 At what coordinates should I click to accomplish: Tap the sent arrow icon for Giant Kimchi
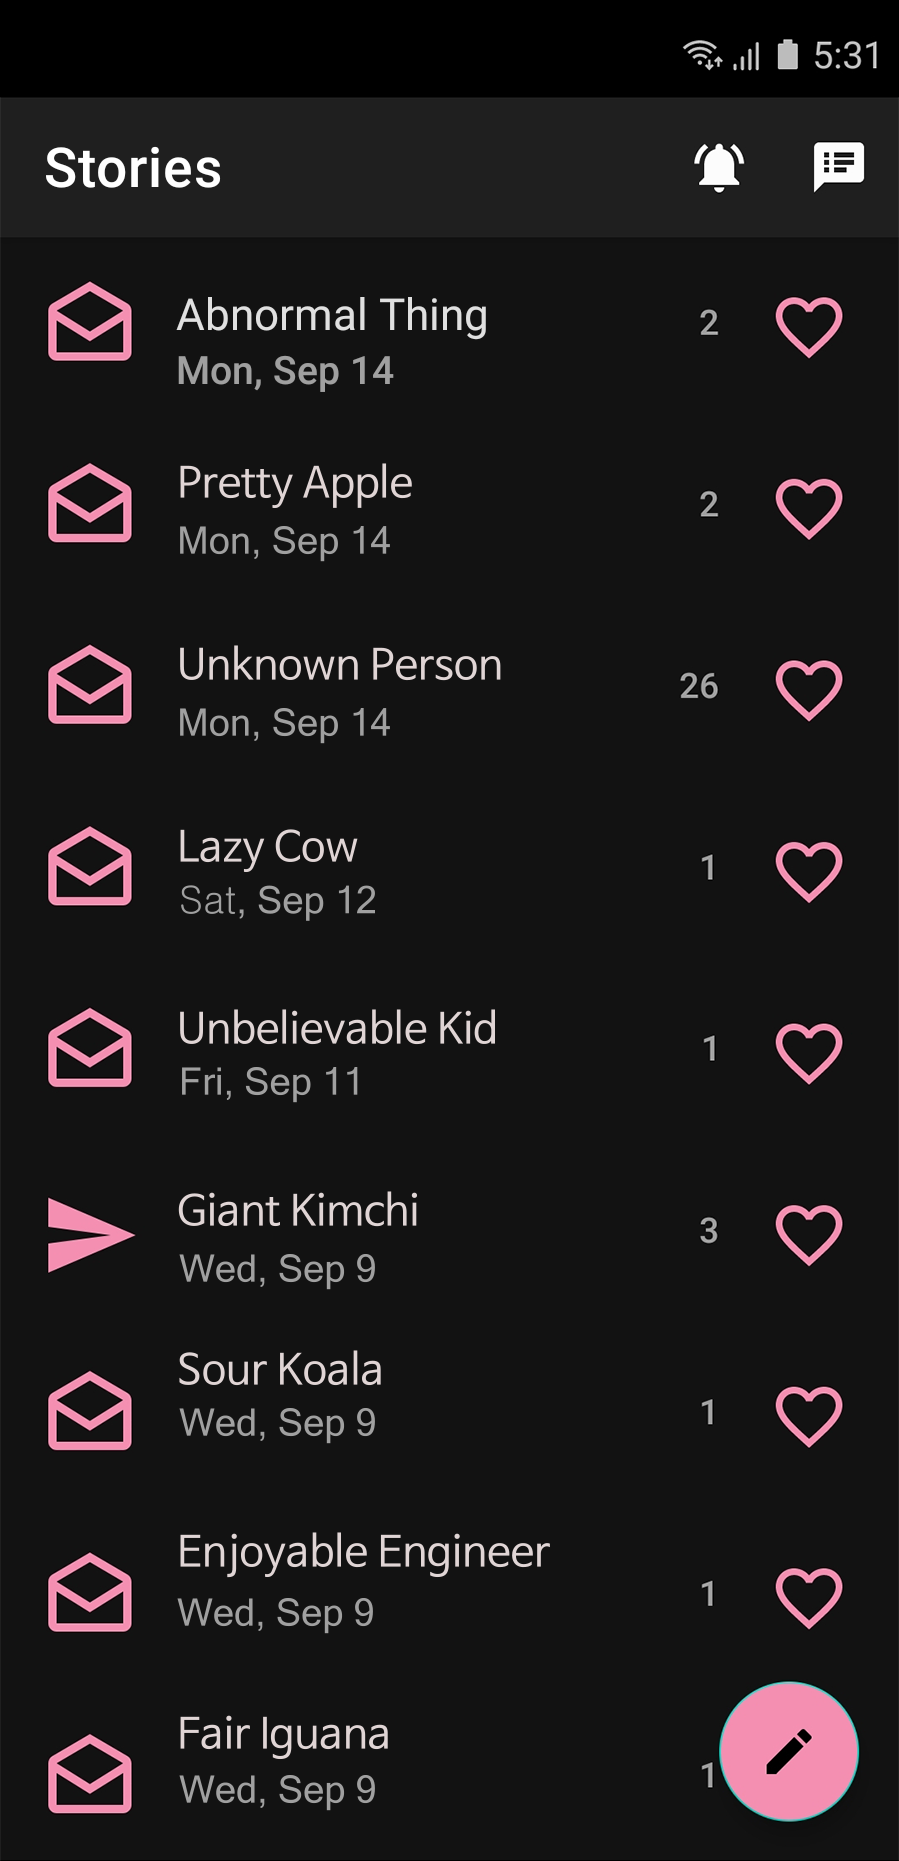[x=90, y=1234]
